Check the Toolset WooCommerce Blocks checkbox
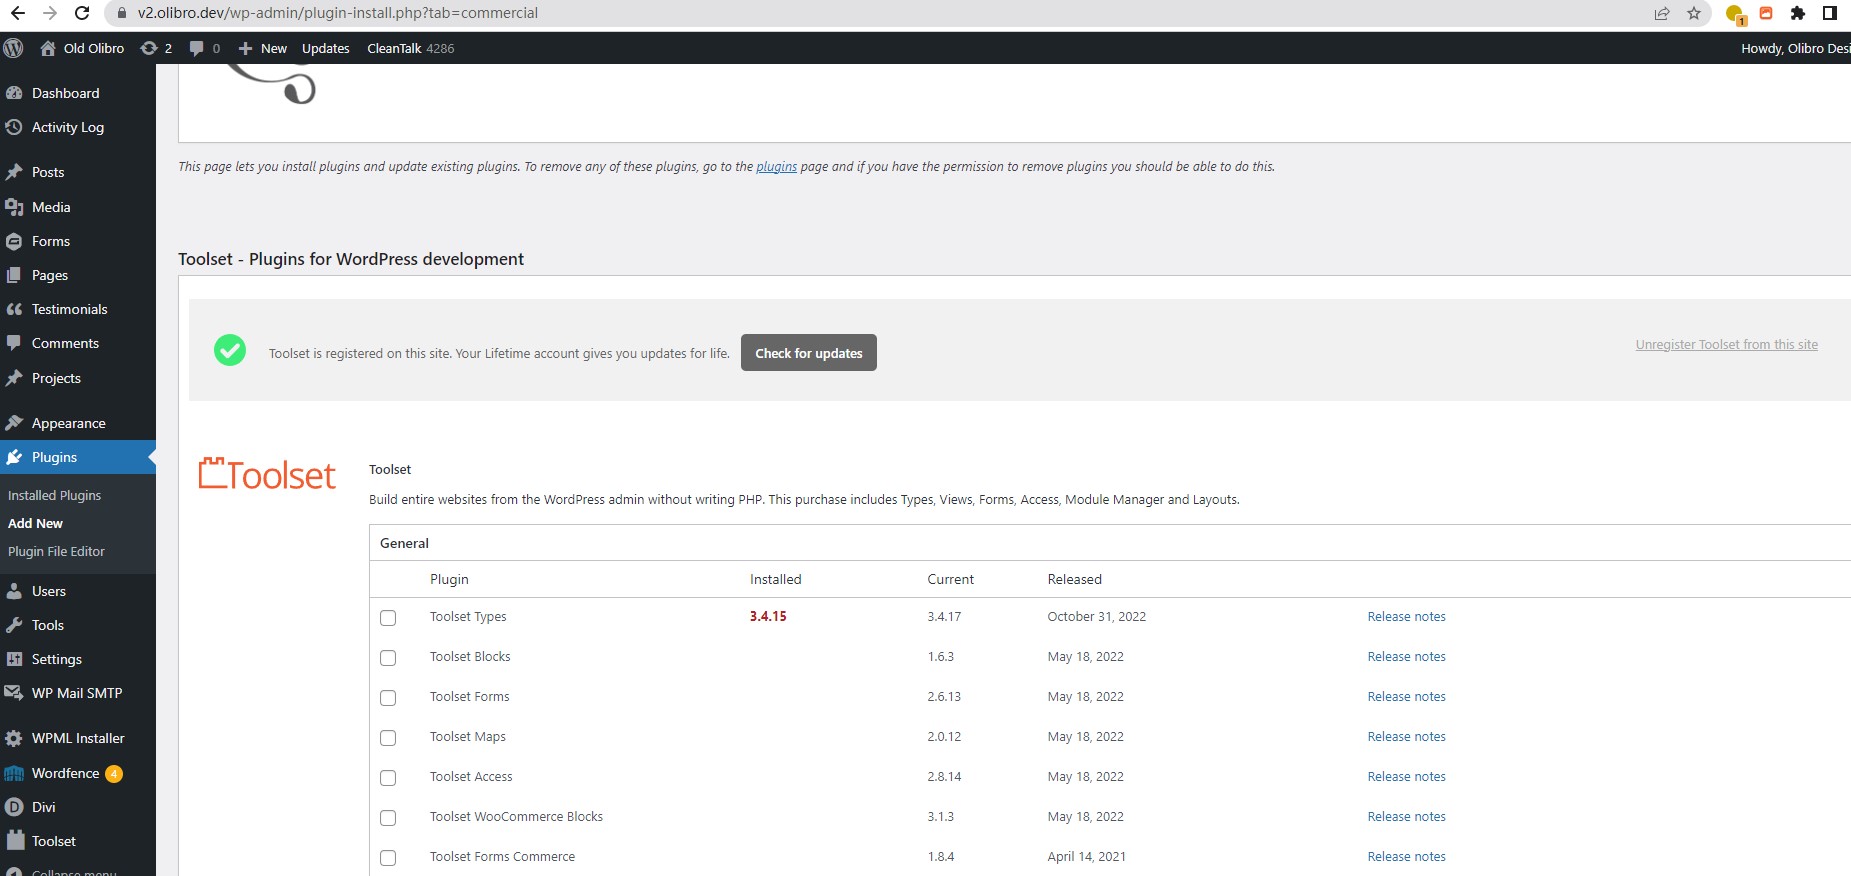Viewport: 1851px width, 876px height. click(x=388, y=818)
